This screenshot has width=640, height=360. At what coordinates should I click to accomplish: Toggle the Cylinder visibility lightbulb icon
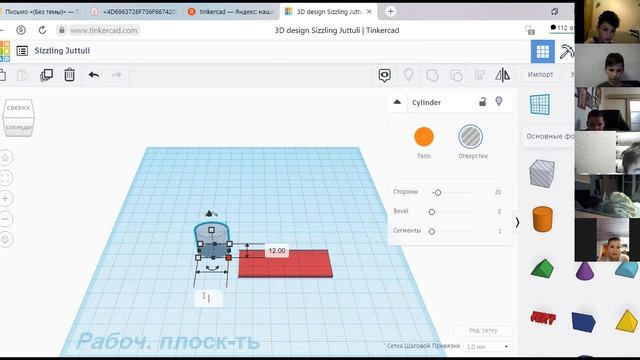pos(499,102)
